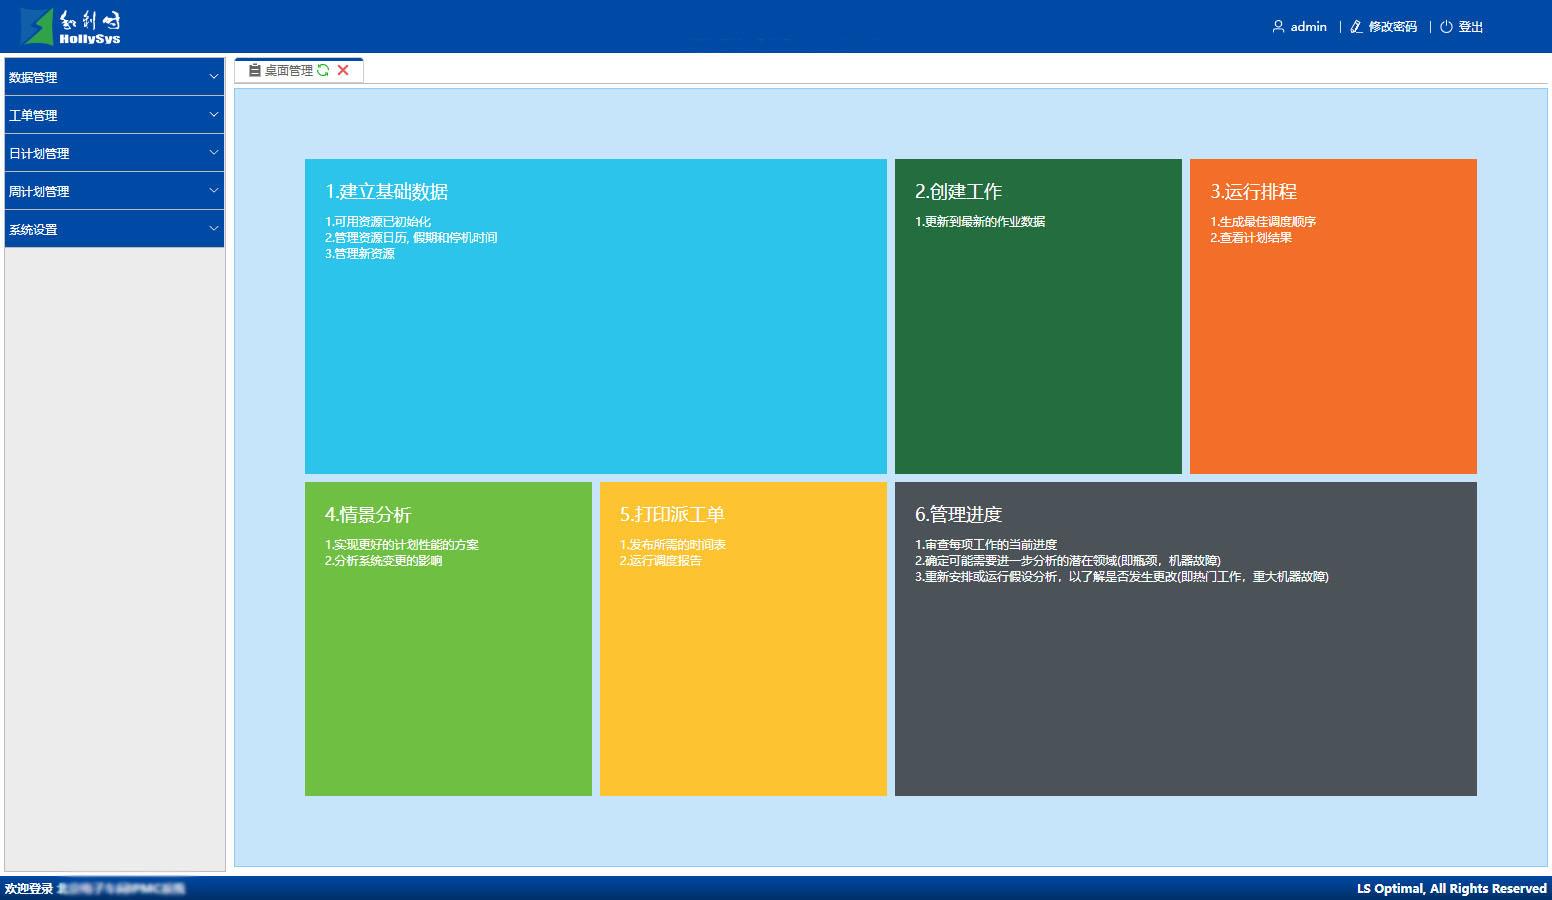Open the yellow 5.打印派工单 tile
Image resolution: width=1552 pixels, height=900 pixels.
point(742,639)
